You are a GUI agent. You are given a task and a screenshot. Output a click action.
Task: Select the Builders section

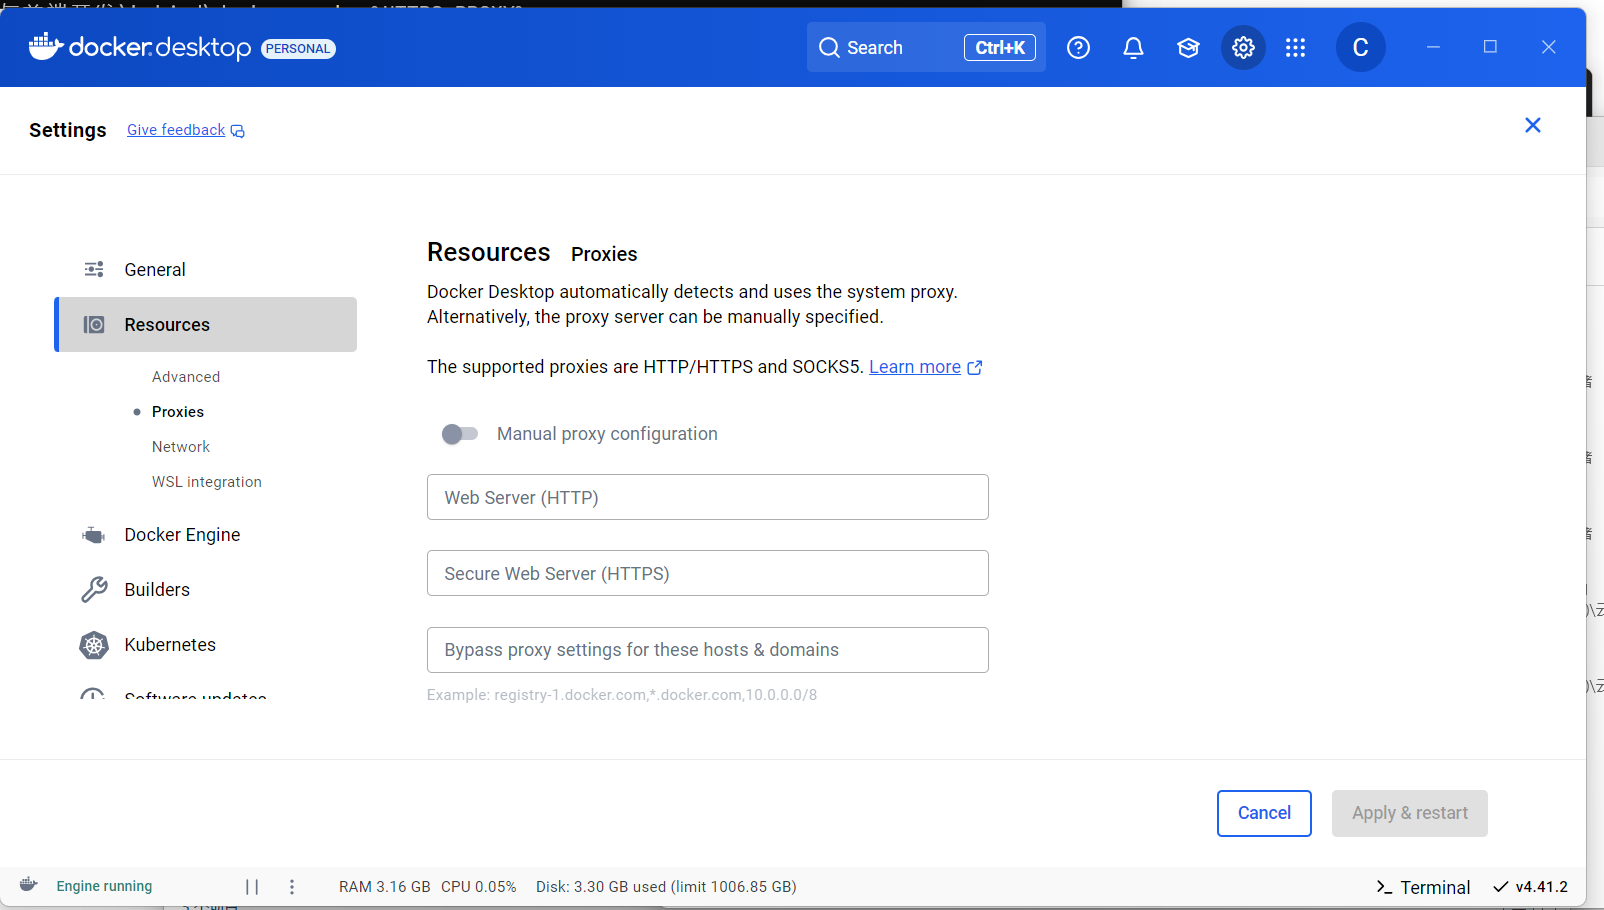click(206, 590)
